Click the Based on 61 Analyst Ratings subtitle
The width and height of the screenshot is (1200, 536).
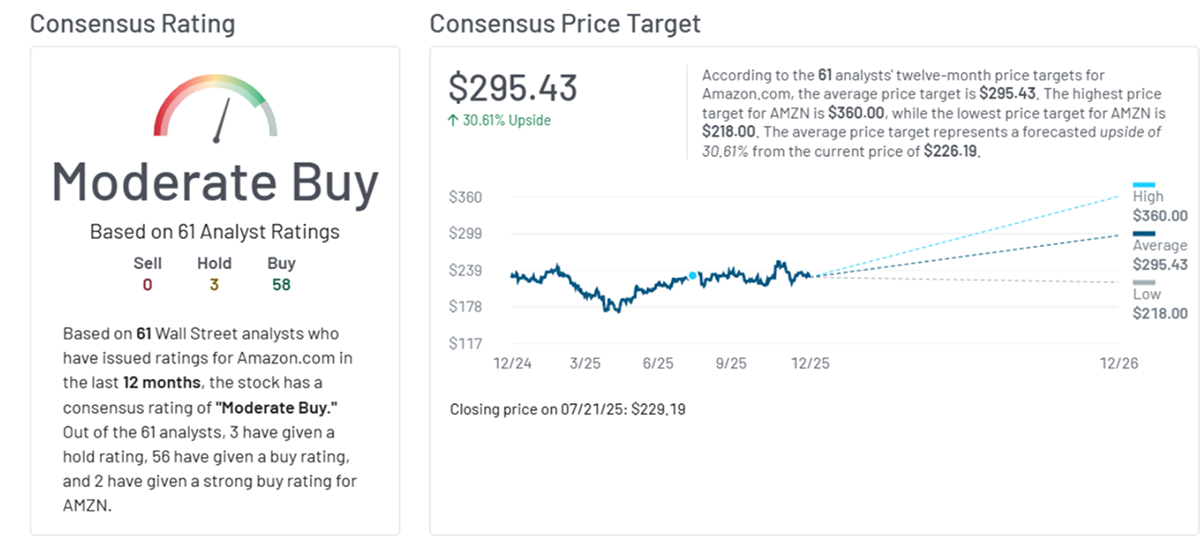[215, 232]
